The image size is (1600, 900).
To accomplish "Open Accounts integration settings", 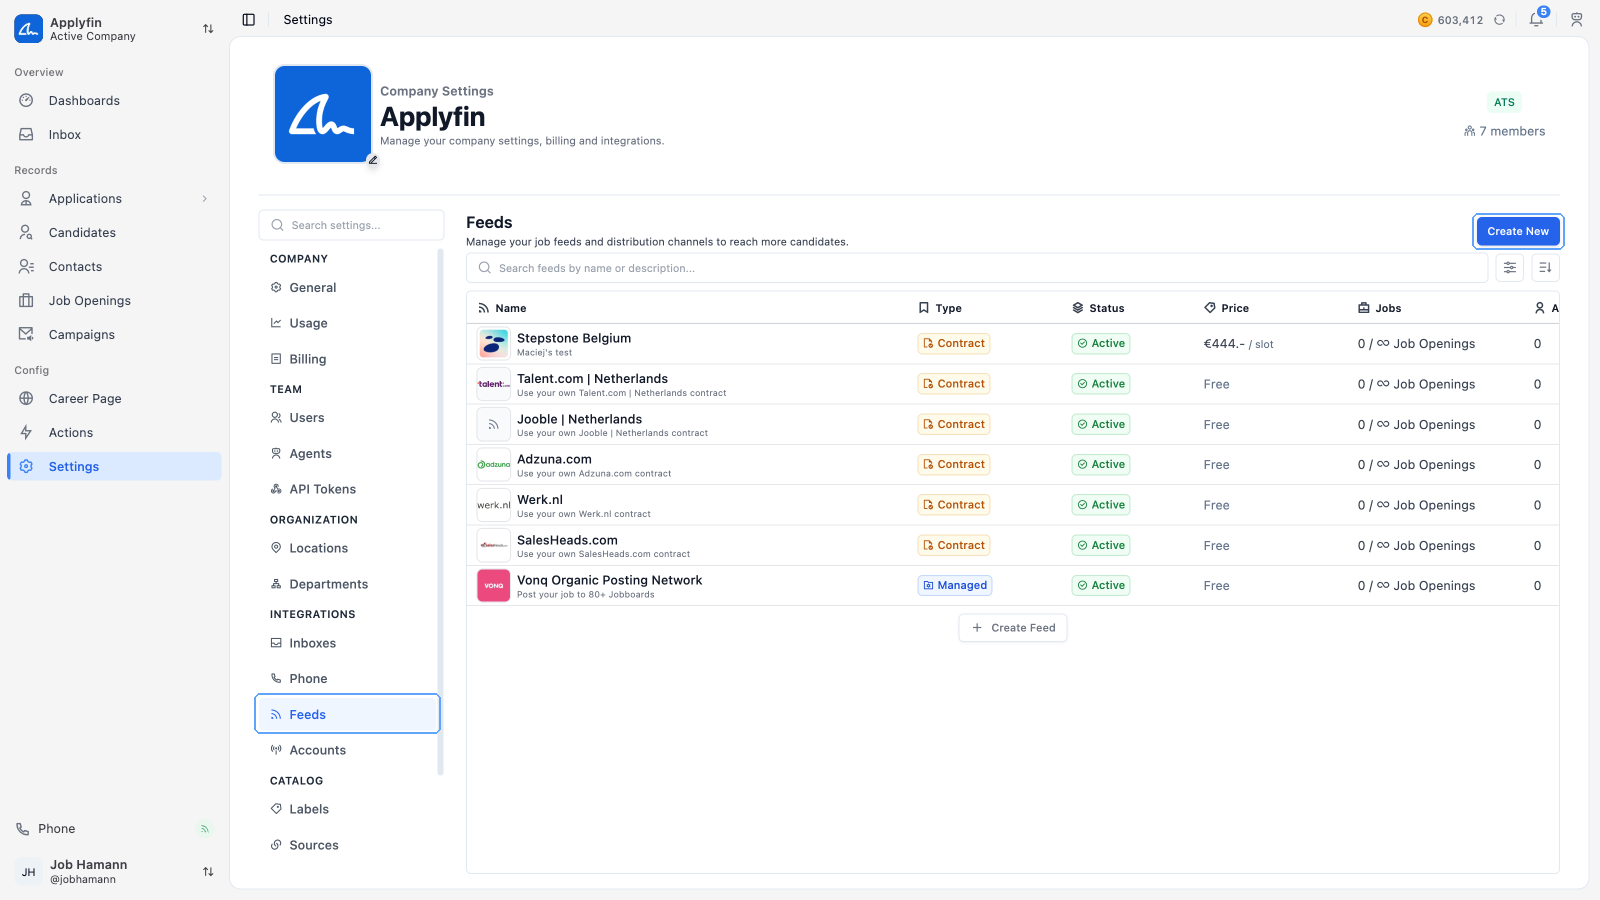I will pos(347,751).
